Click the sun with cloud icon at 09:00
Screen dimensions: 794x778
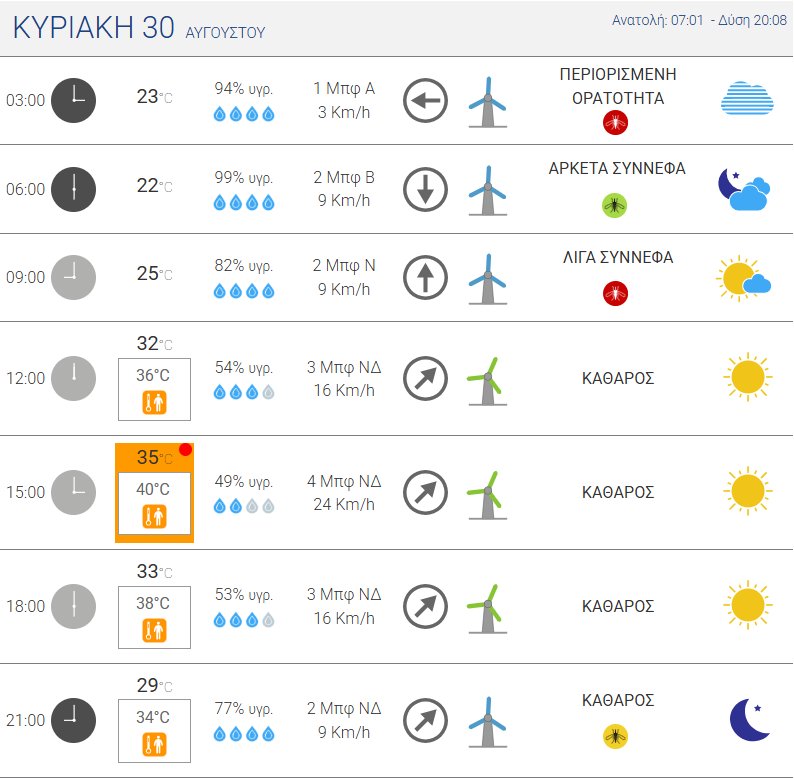click(x=743, y=278)
